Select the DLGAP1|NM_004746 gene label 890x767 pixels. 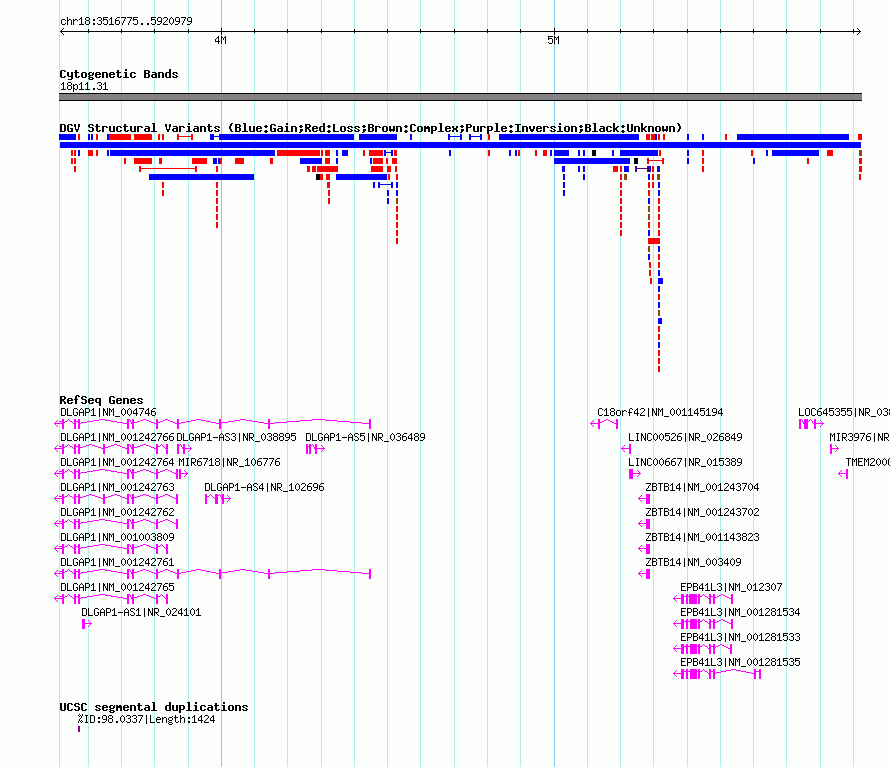pyautogui.click(x=108, y=412)
